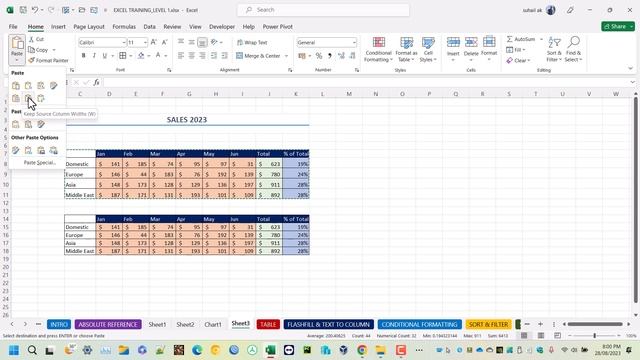
Task: Expand the Sort & Filter dropdown
Action: (554, 49)
